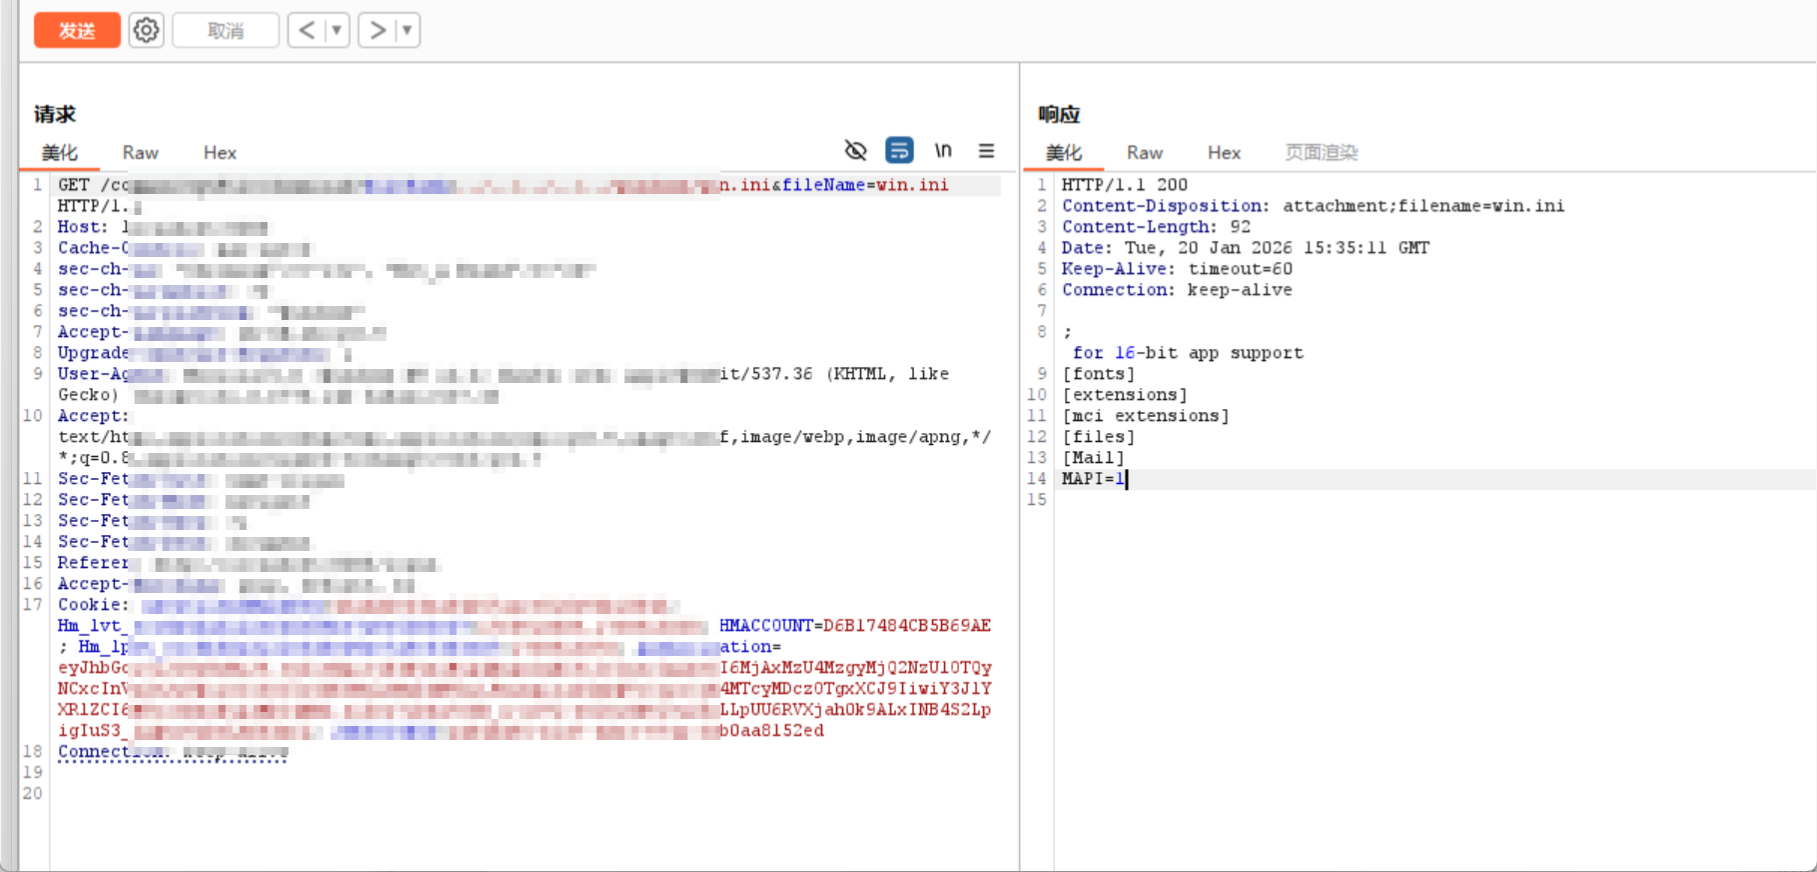Expand the previous-history dropdown arrow
Viewport: 1817px width, 872px height.
(337, 30)
